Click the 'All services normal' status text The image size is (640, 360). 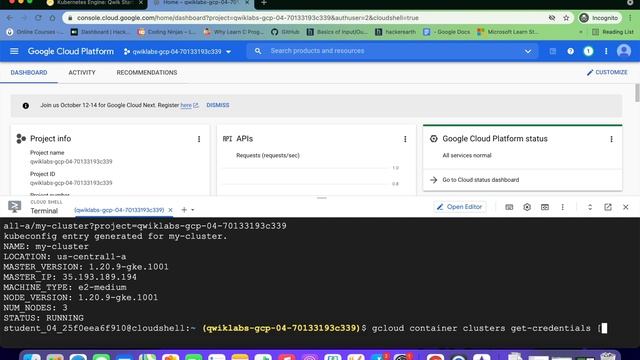coord(467,156)
